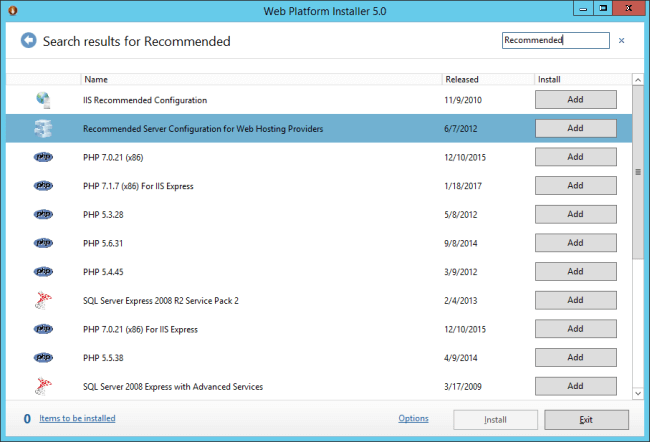Click the Install column header
The width and height of the screenshot is (650, 442).
[582, 79]
